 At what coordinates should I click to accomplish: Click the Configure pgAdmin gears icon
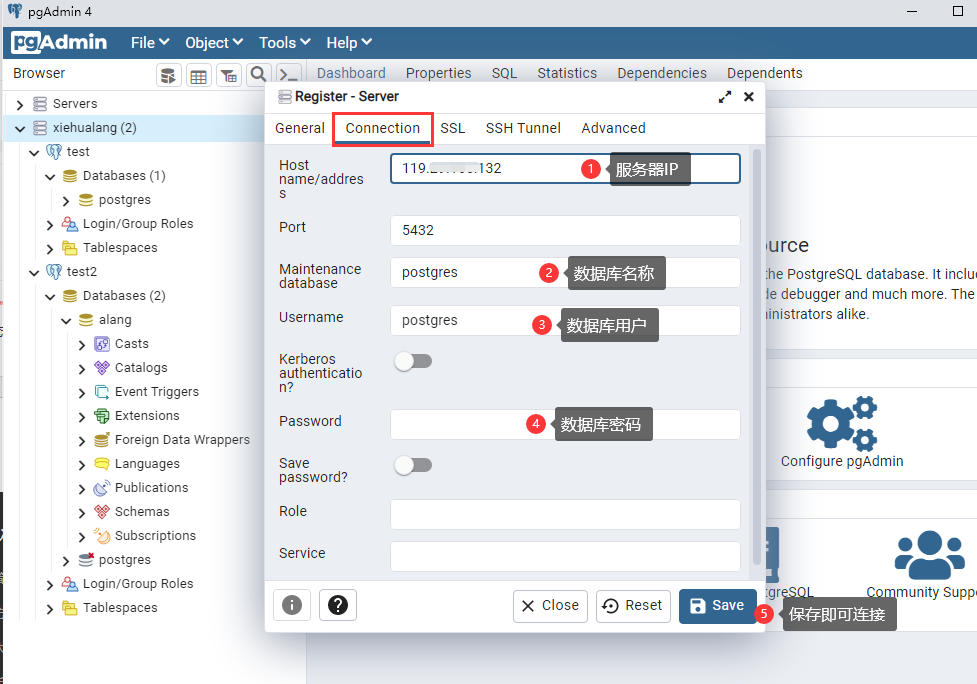(842, 423)
